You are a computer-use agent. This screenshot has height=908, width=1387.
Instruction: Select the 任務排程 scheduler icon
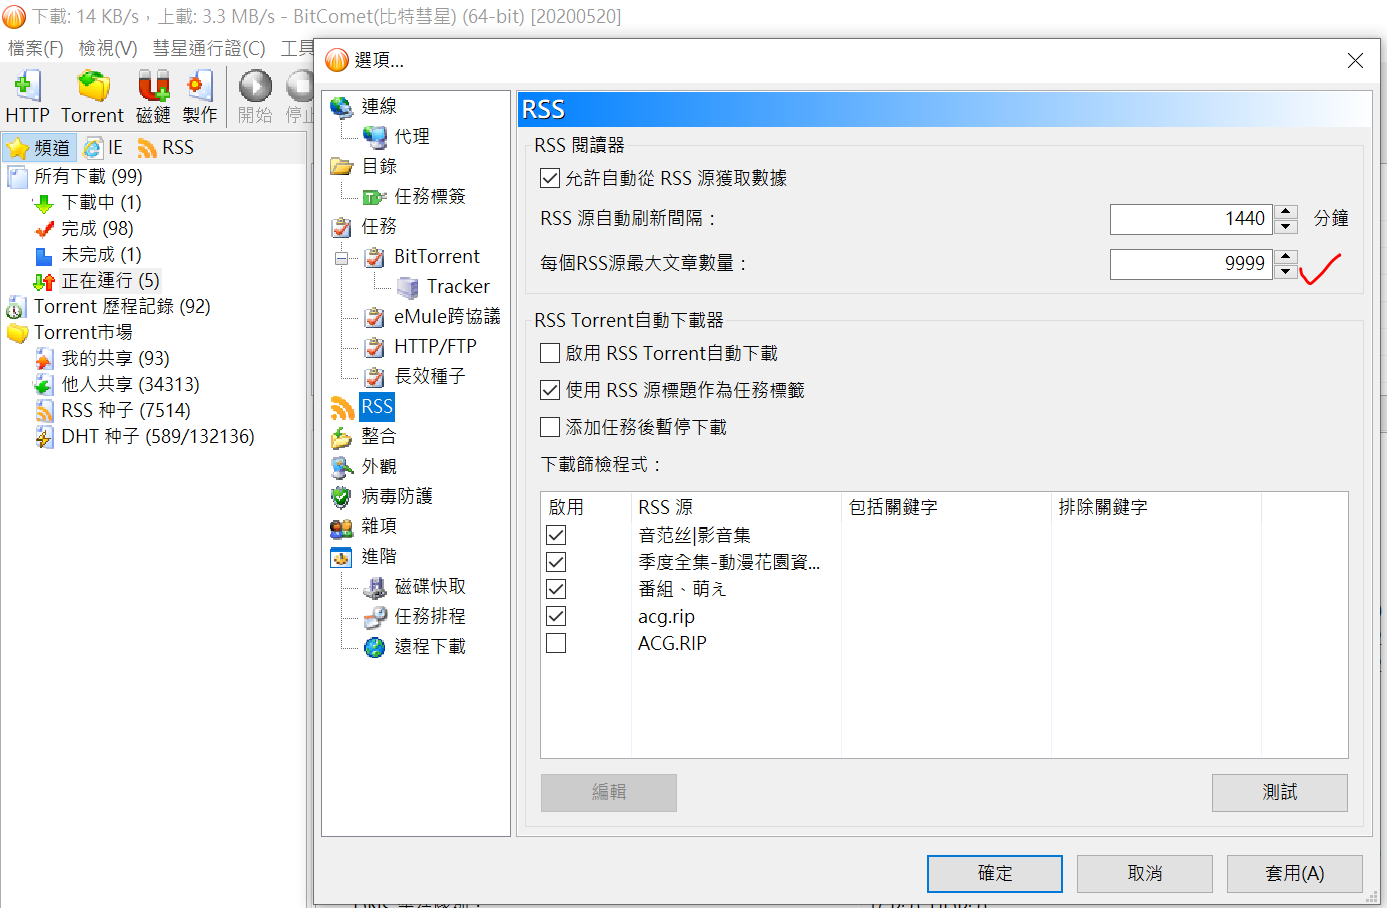(x=375, y=617)
